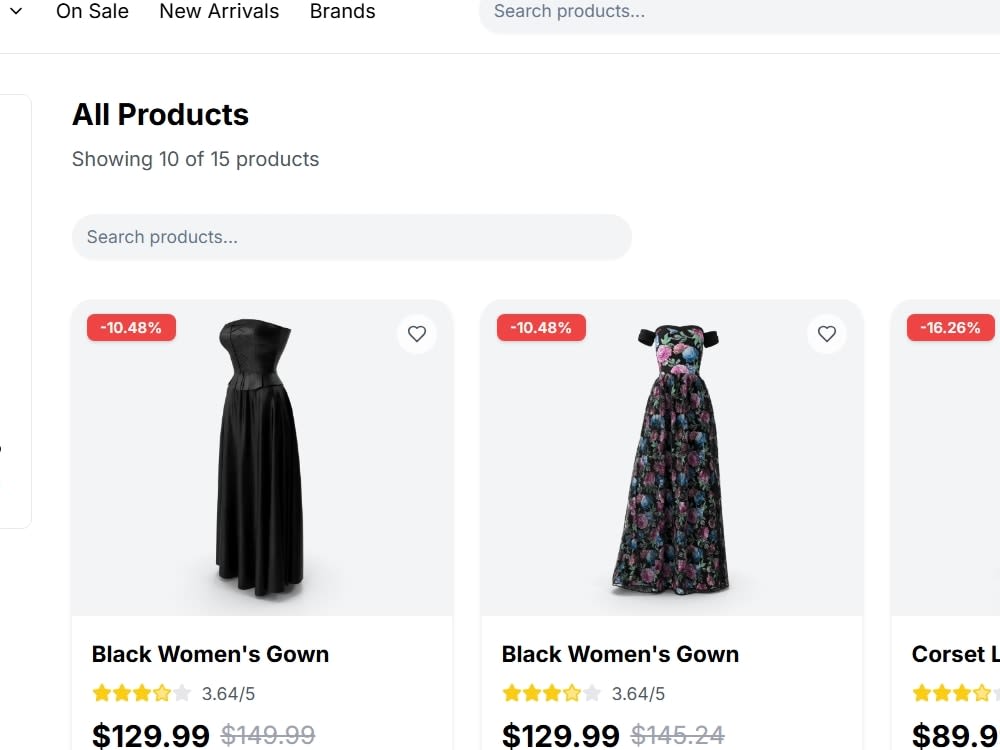Open the partially visible Corset product title
Viewport: 1000px width, 750px height.
[955, 654]
